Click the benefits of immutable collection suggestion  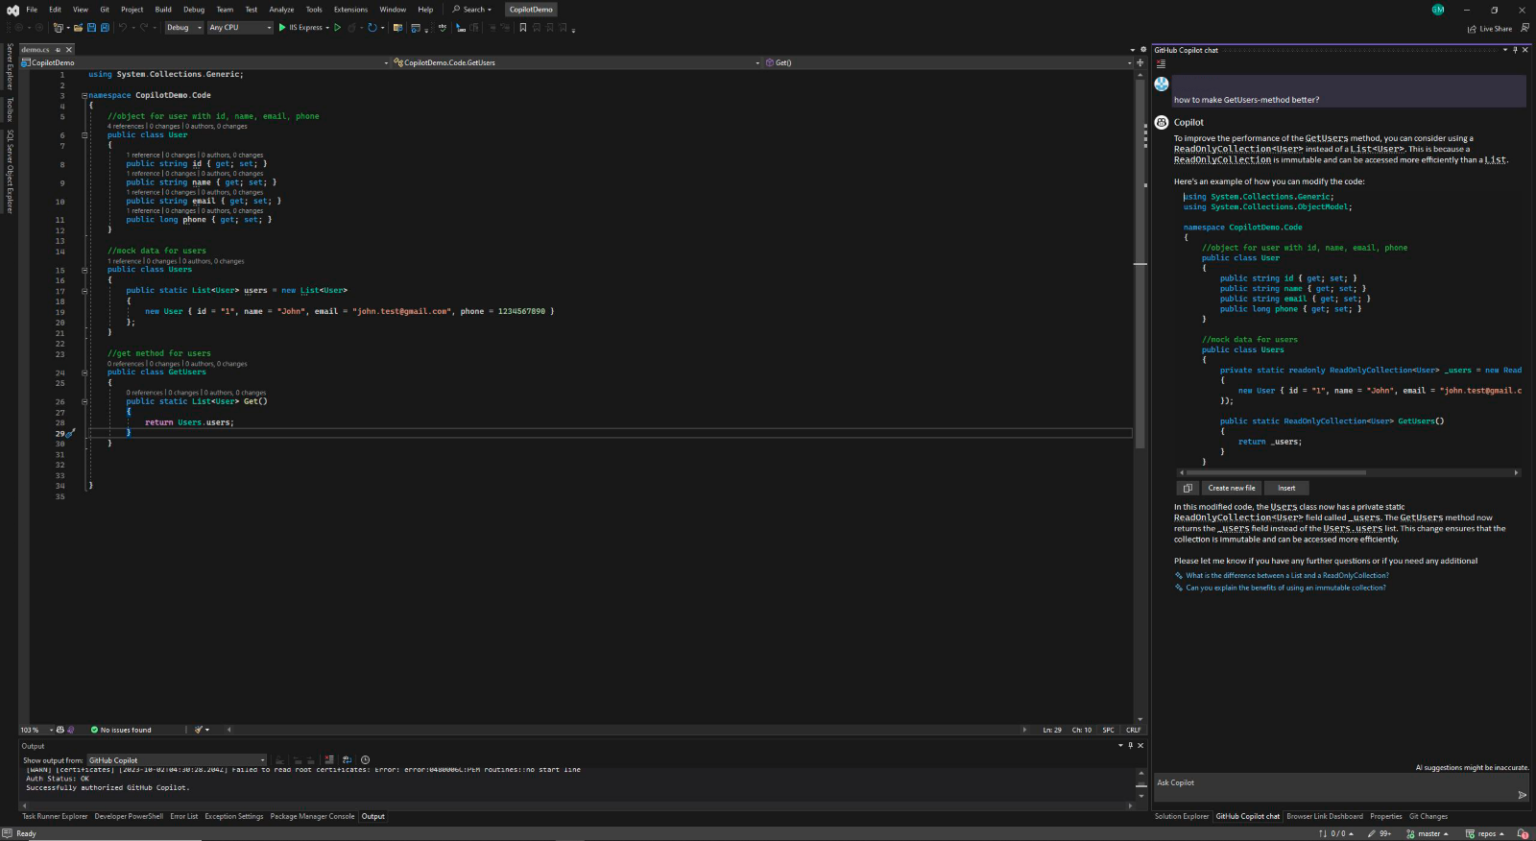1286,588
